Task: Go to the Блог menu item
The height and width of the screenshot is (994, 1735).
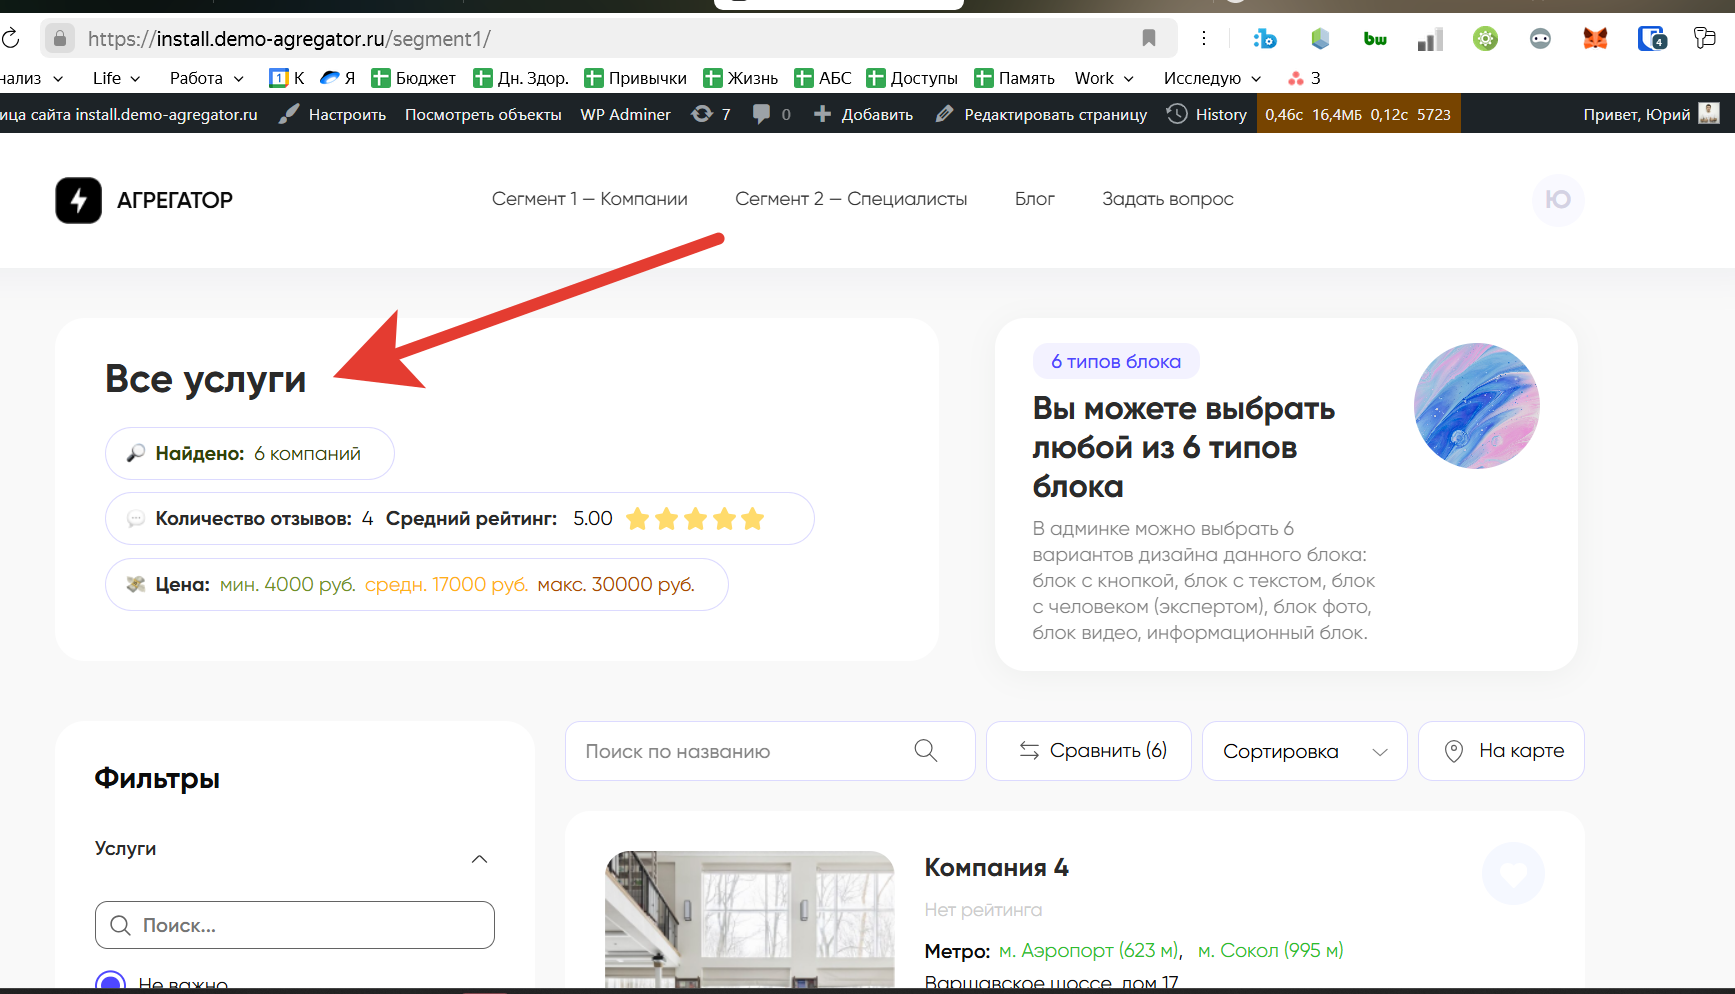Action: pyautogui.click(x=1034, y=199)
